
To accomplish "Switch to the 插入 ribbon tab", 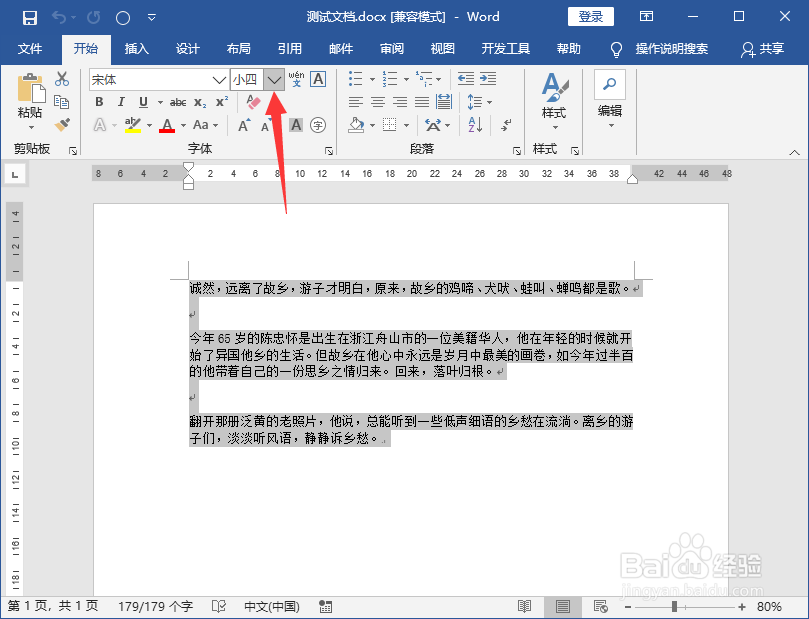I will [136, 47].
